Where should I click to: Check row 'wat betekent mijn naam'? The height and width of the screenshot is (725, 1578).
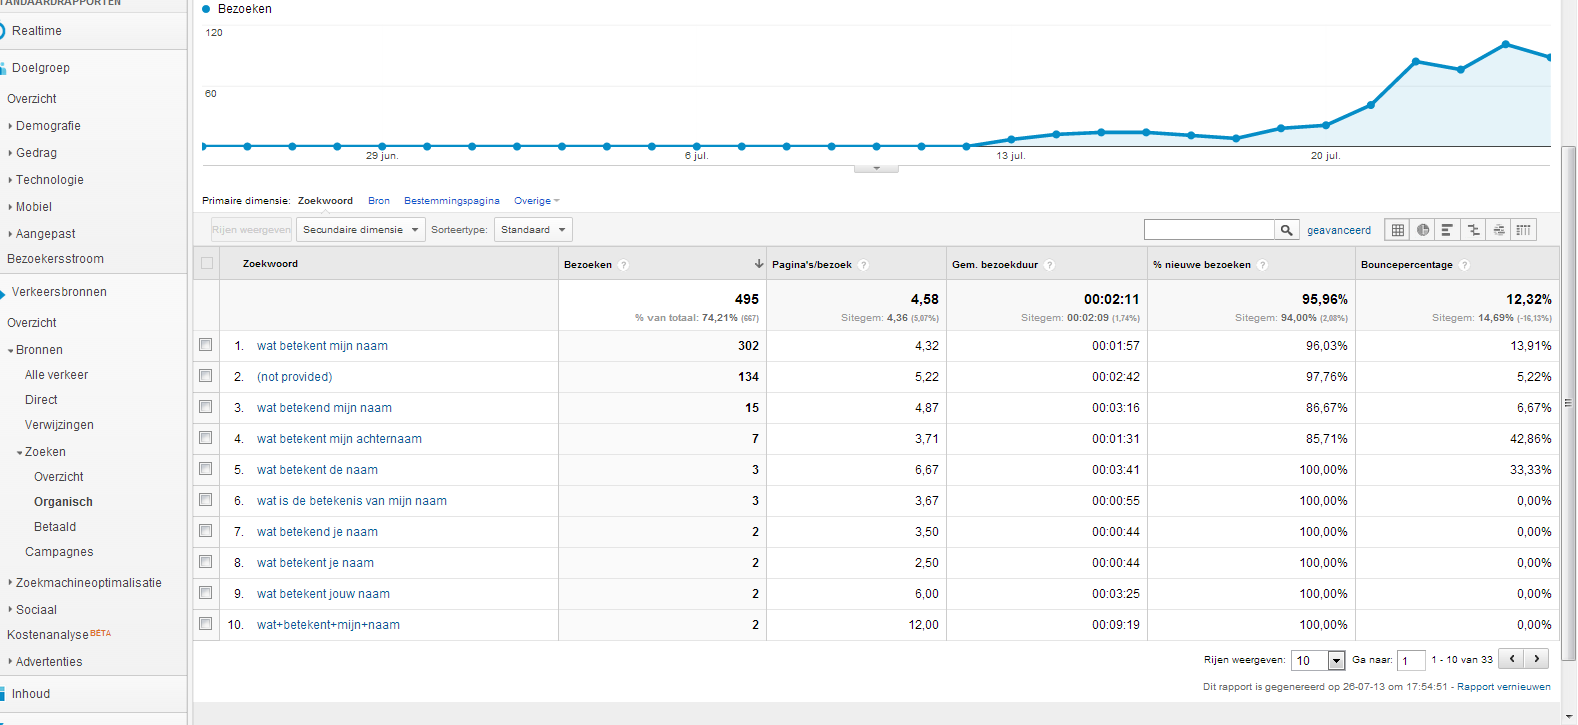(x=206, y=345)
